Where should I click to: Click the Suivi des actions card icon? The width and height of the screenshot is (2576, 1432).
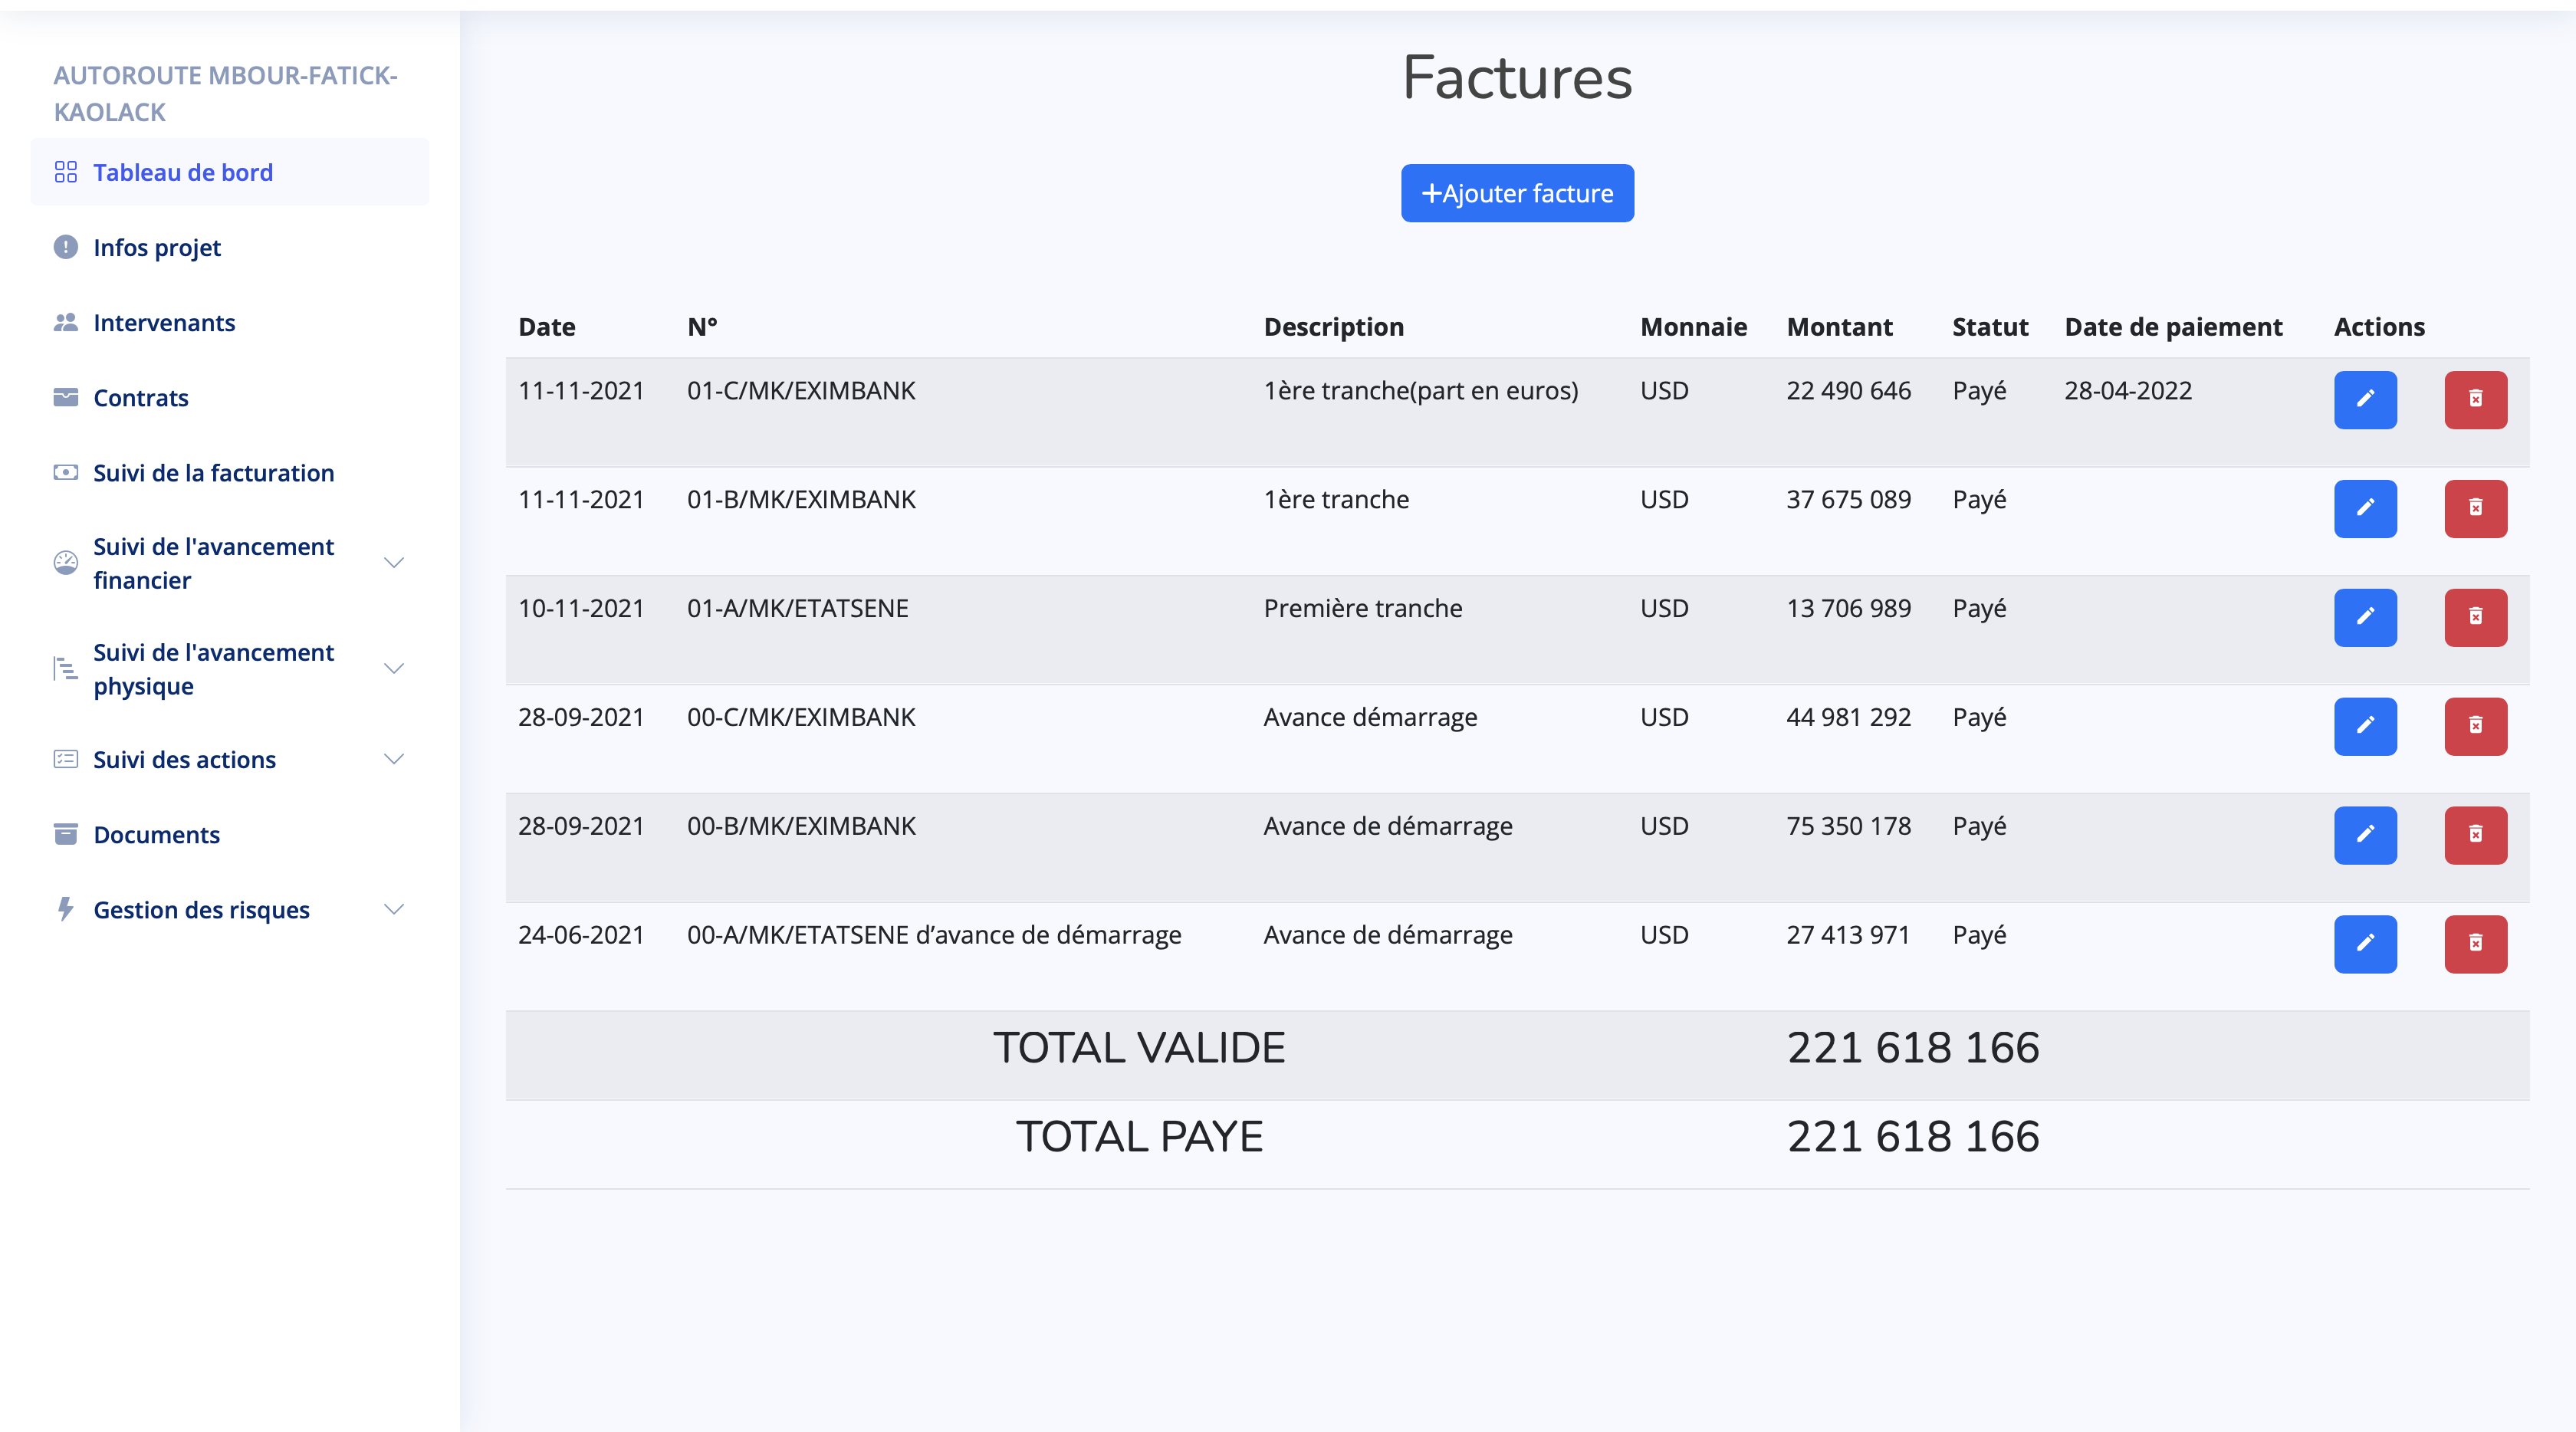click(x=65, y=759)
